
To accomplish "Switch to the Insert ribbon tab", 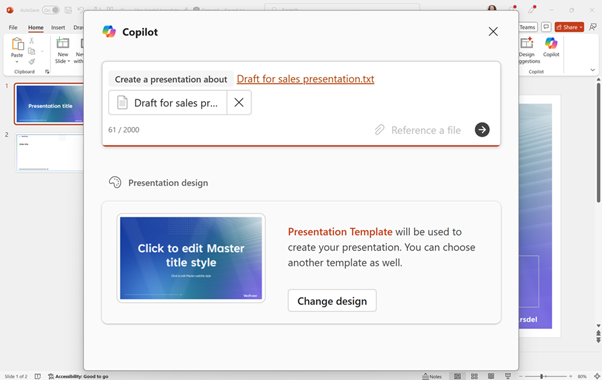I will (x=58, y=27).
